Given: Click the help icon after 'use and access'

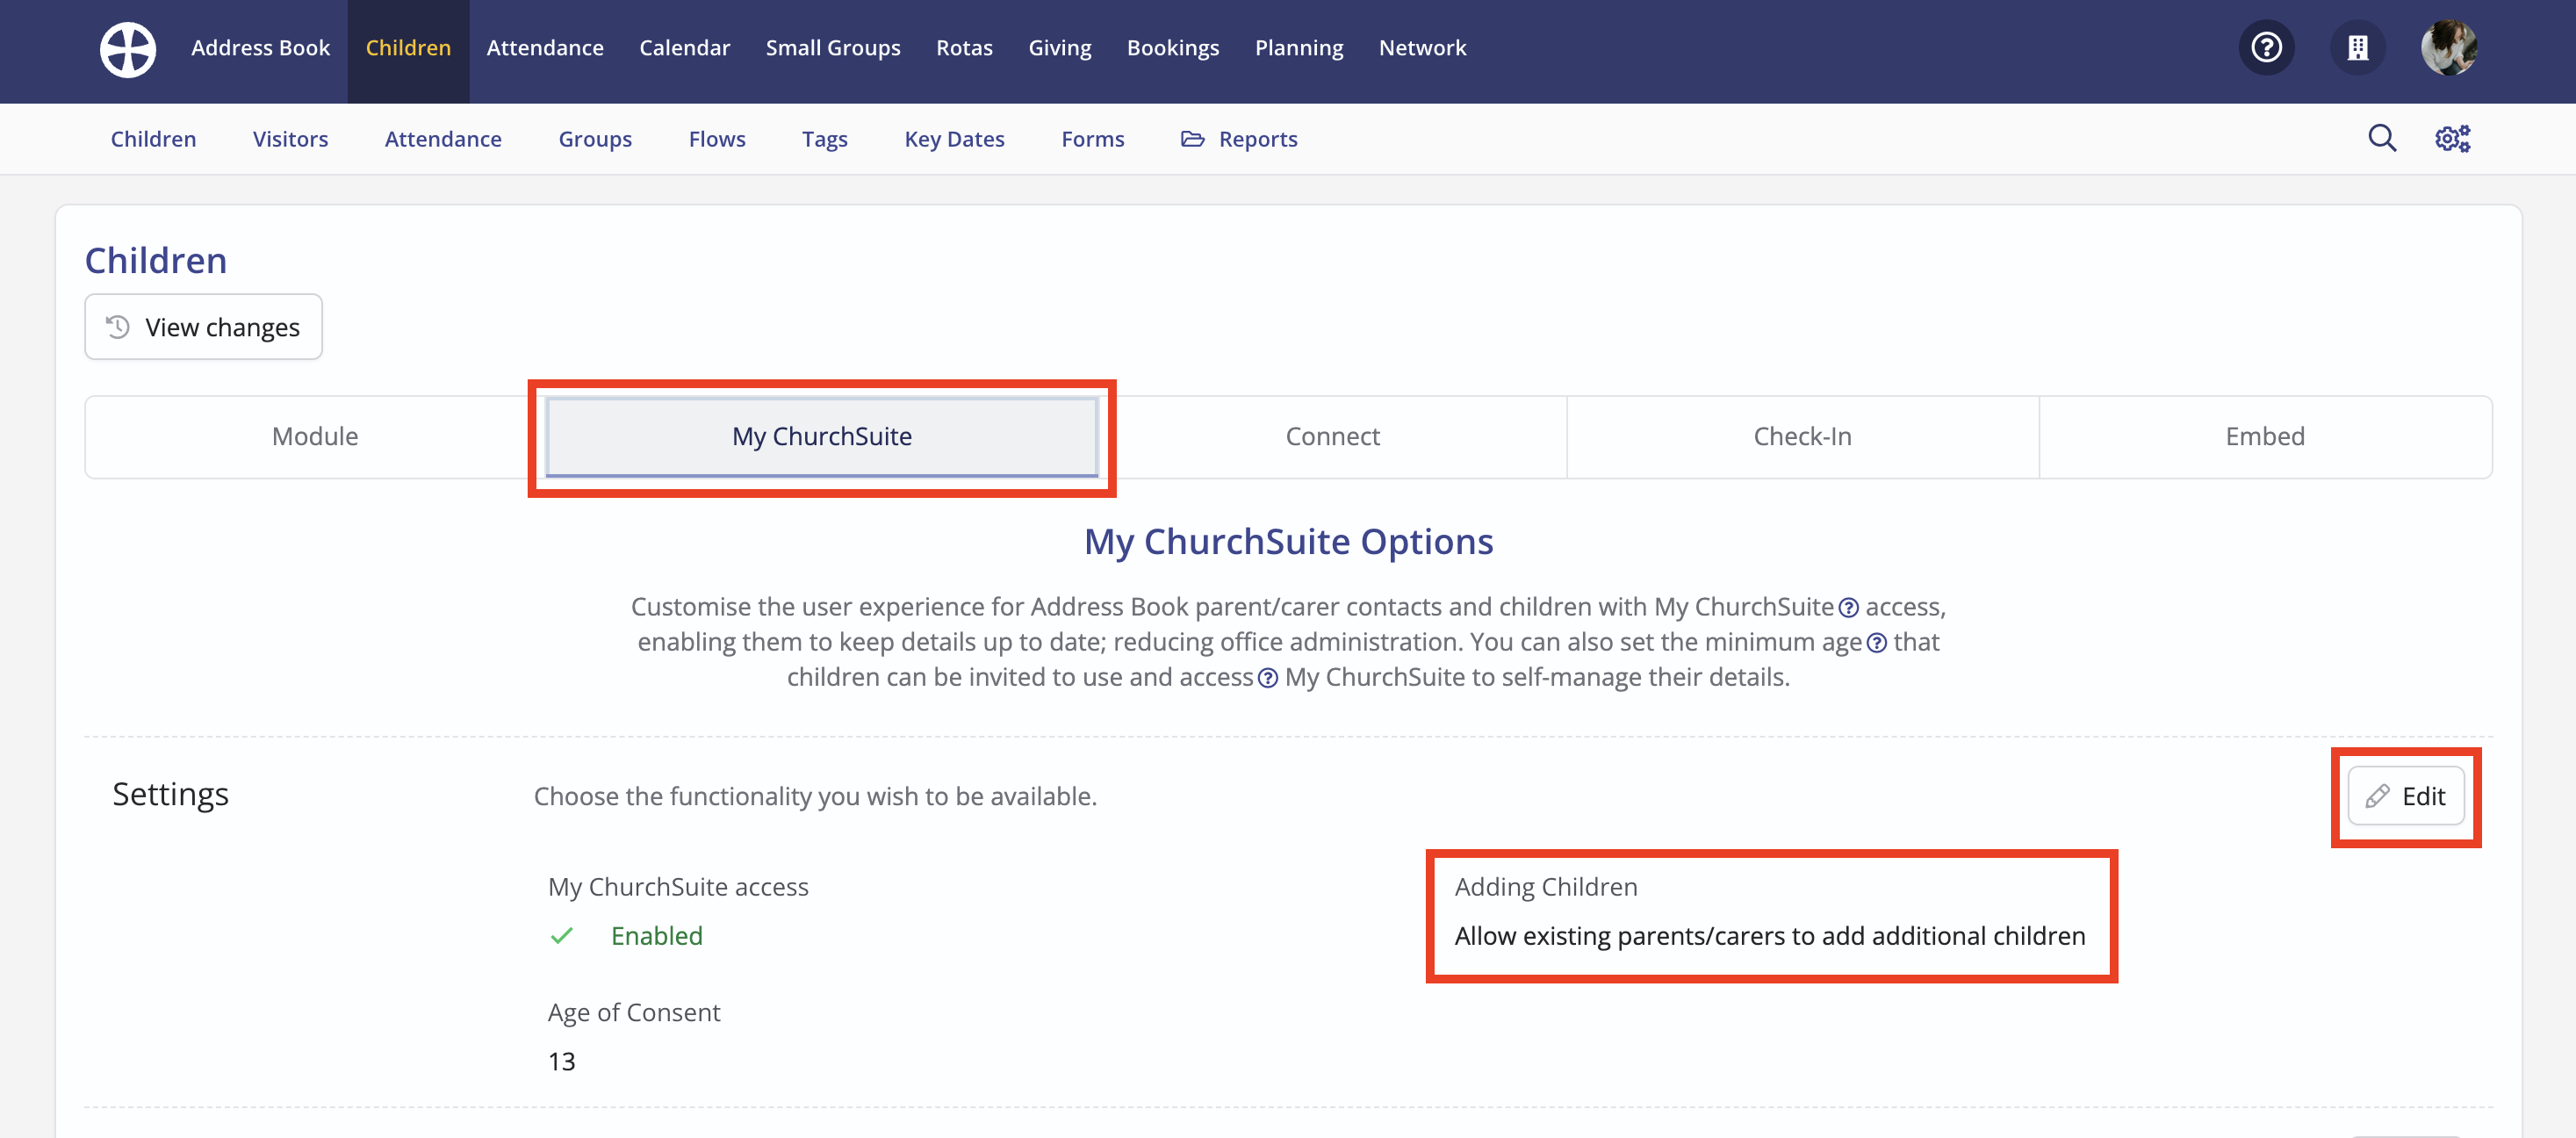Looking at the screenshot, I should click(1267, 678).
